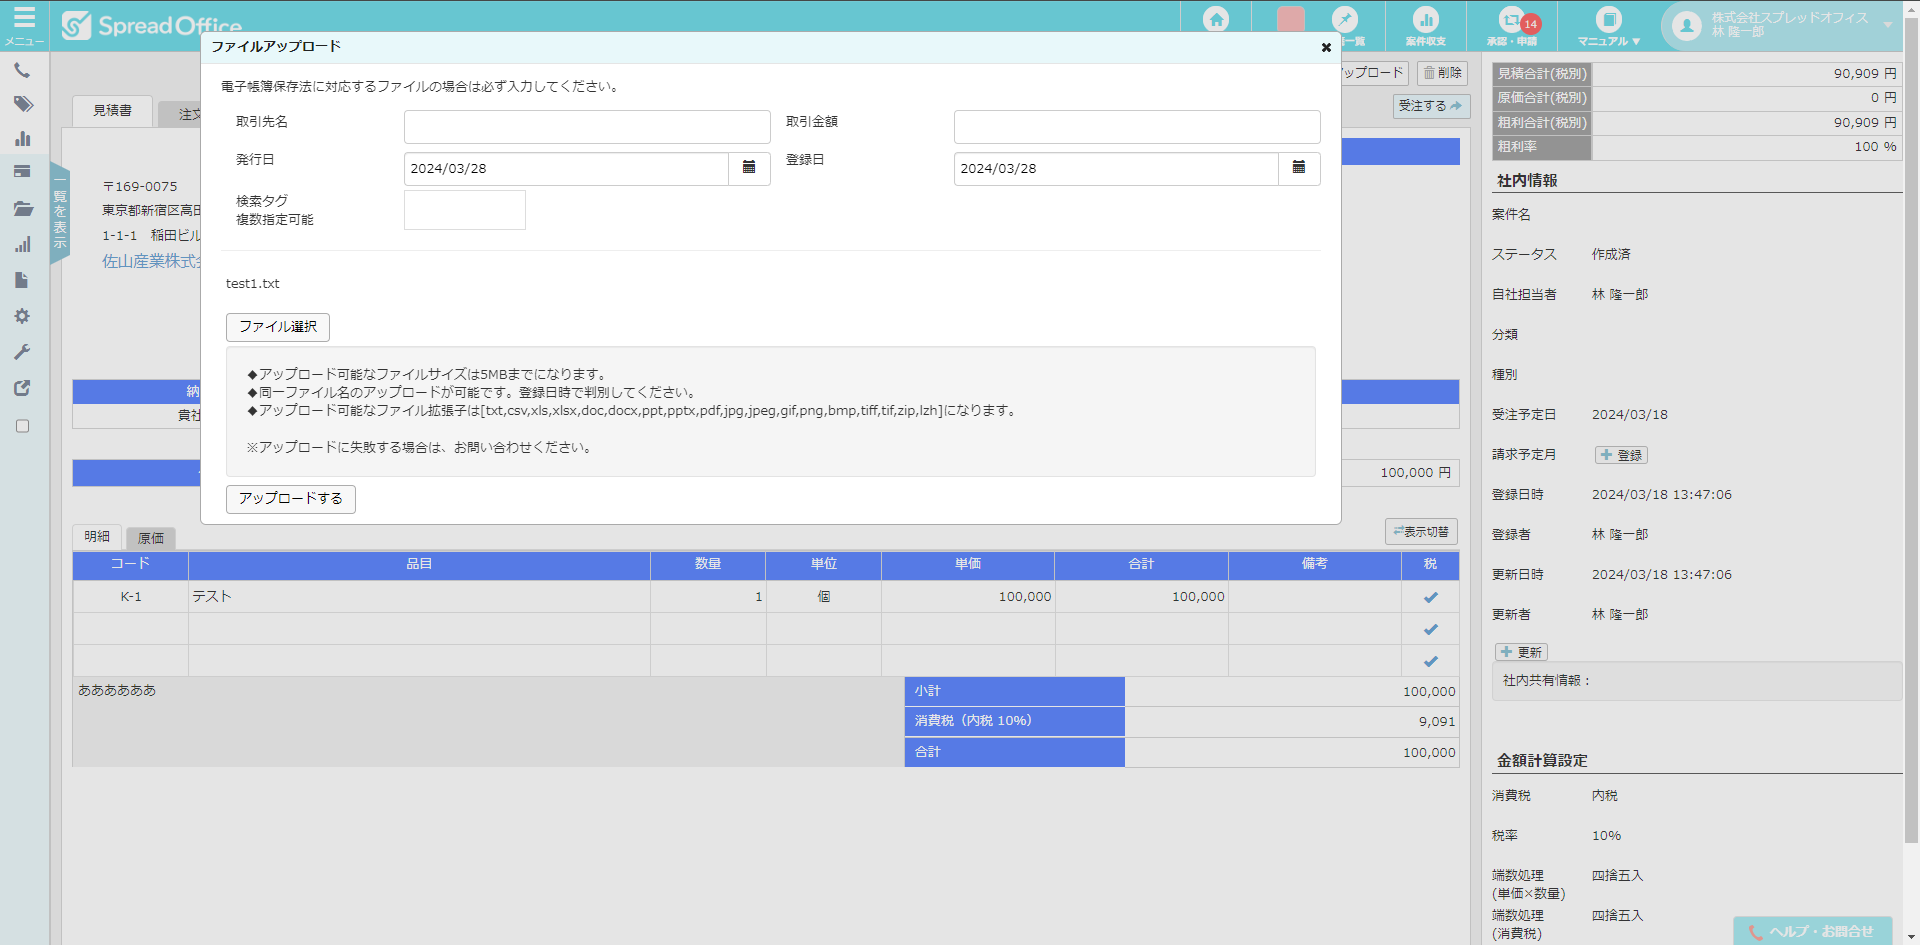Open the ヘルプ・お問合せ button
This screenshot has width=1920, height=945.
[x=1812, y=931]
